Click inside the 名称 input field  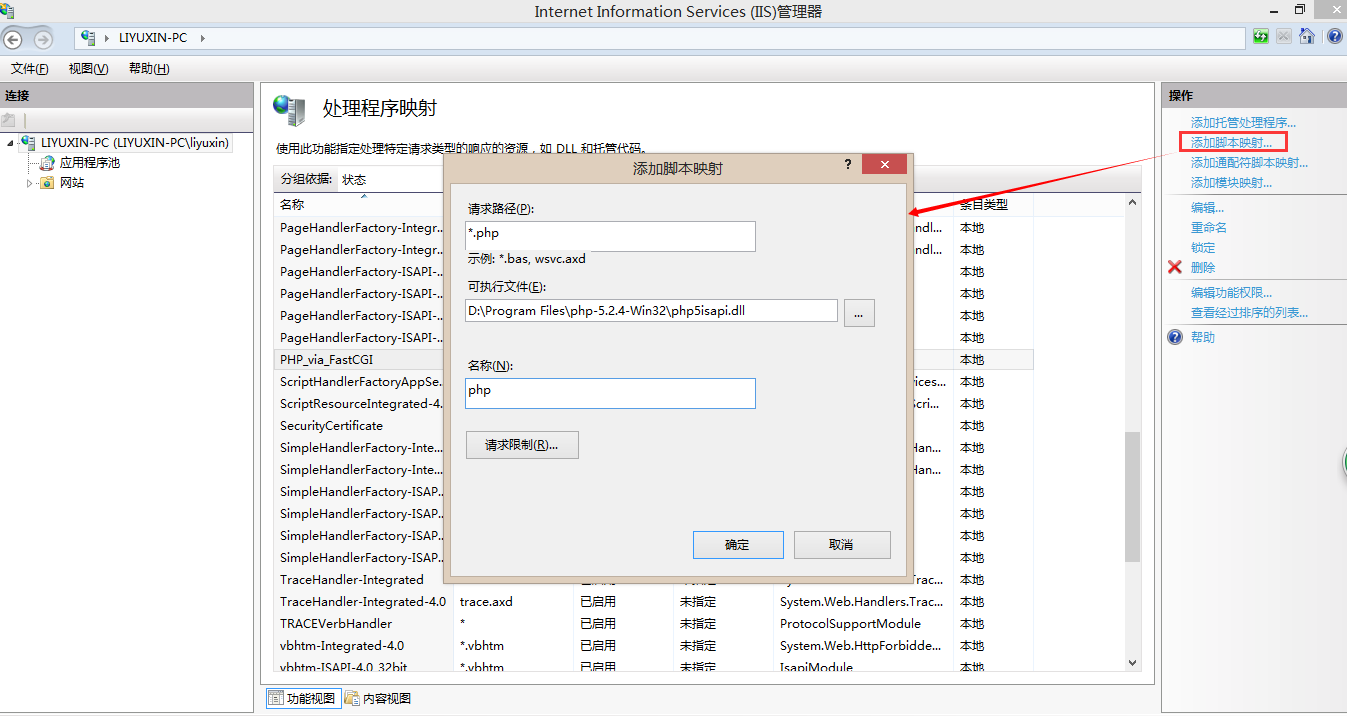pyautogui.click(x=610, y=393)
